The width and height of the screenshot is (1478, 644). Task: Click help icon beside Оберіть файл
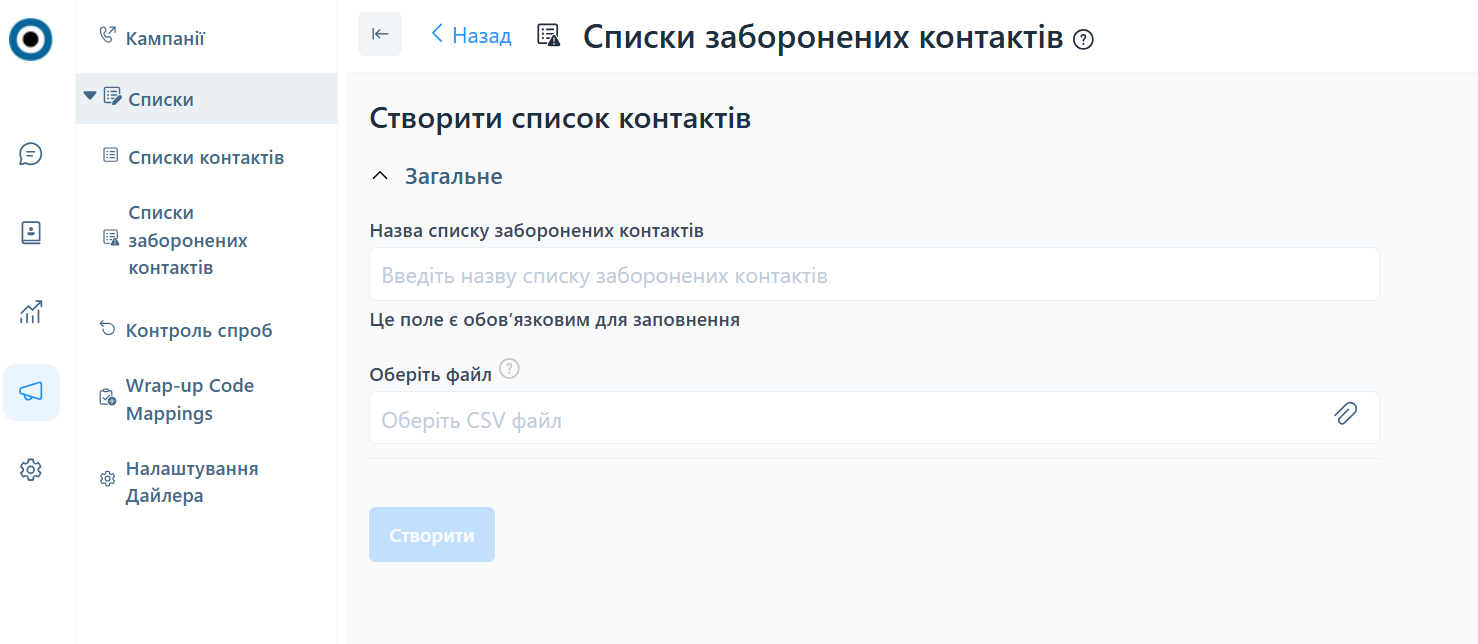[x=510, y=369]
